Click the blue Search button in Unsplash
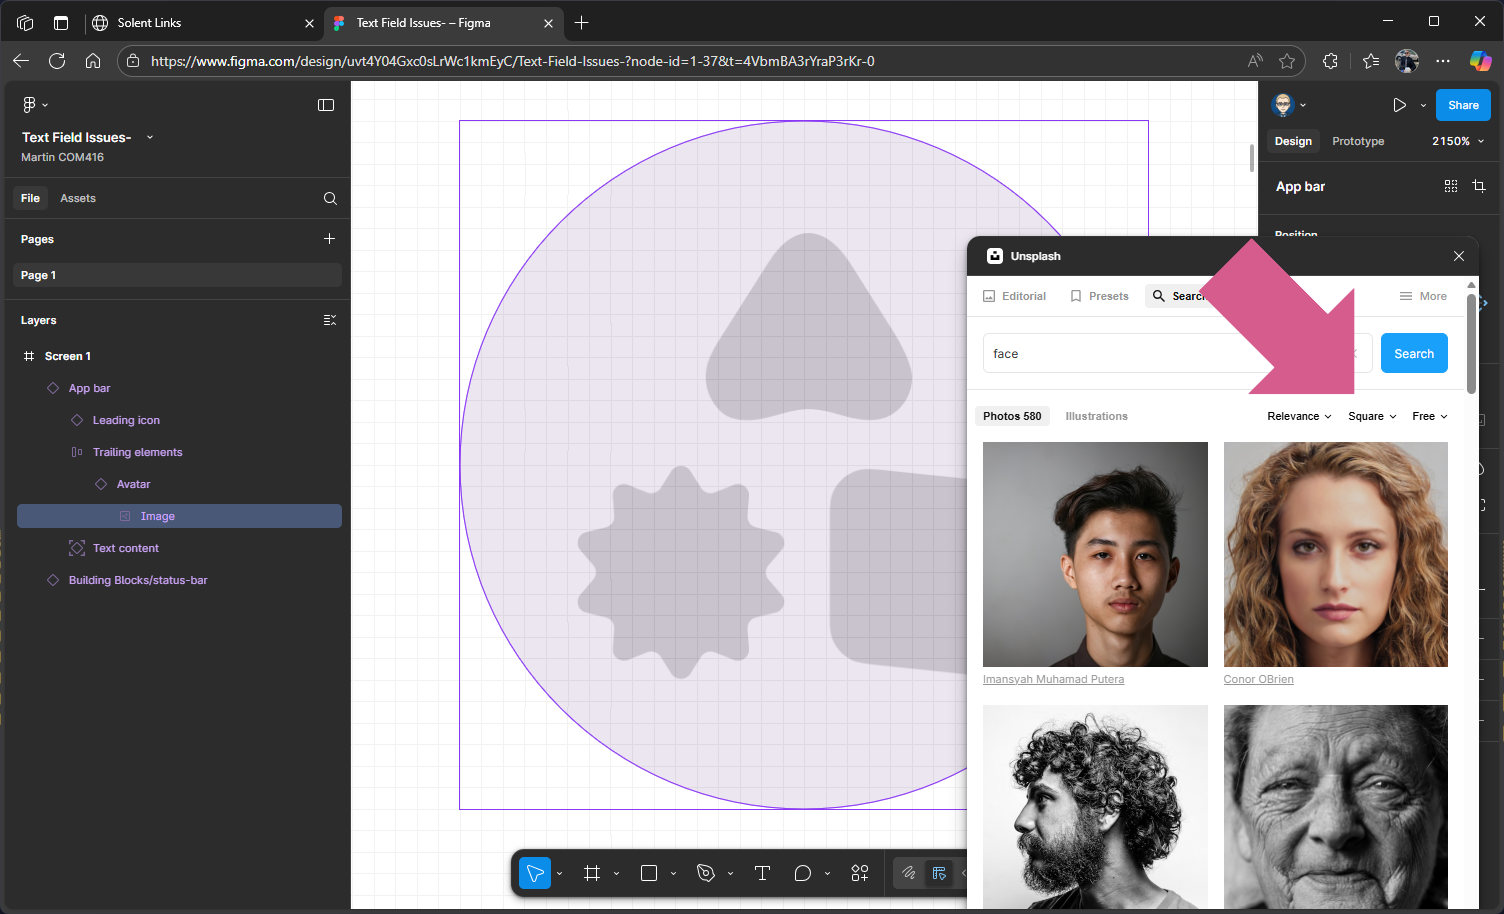 (1414, 354)
